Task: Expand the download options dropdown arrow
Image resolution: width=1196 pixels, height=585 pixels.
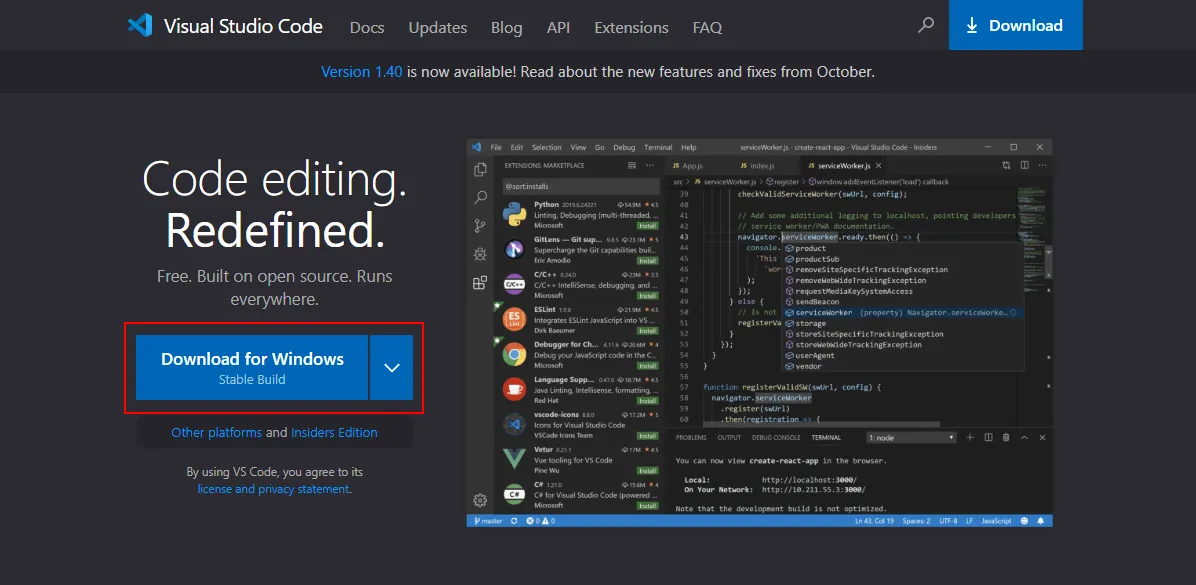Action: [391, 368]
